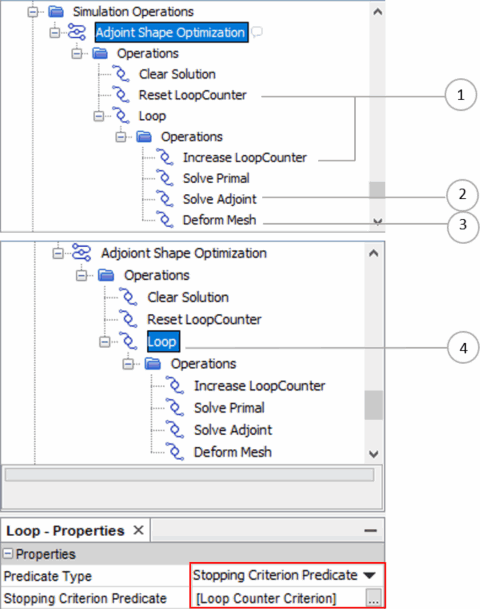Click the Deform Mesh icon in lower tree
Screen dimensions: 480x609
click(175, 452)
